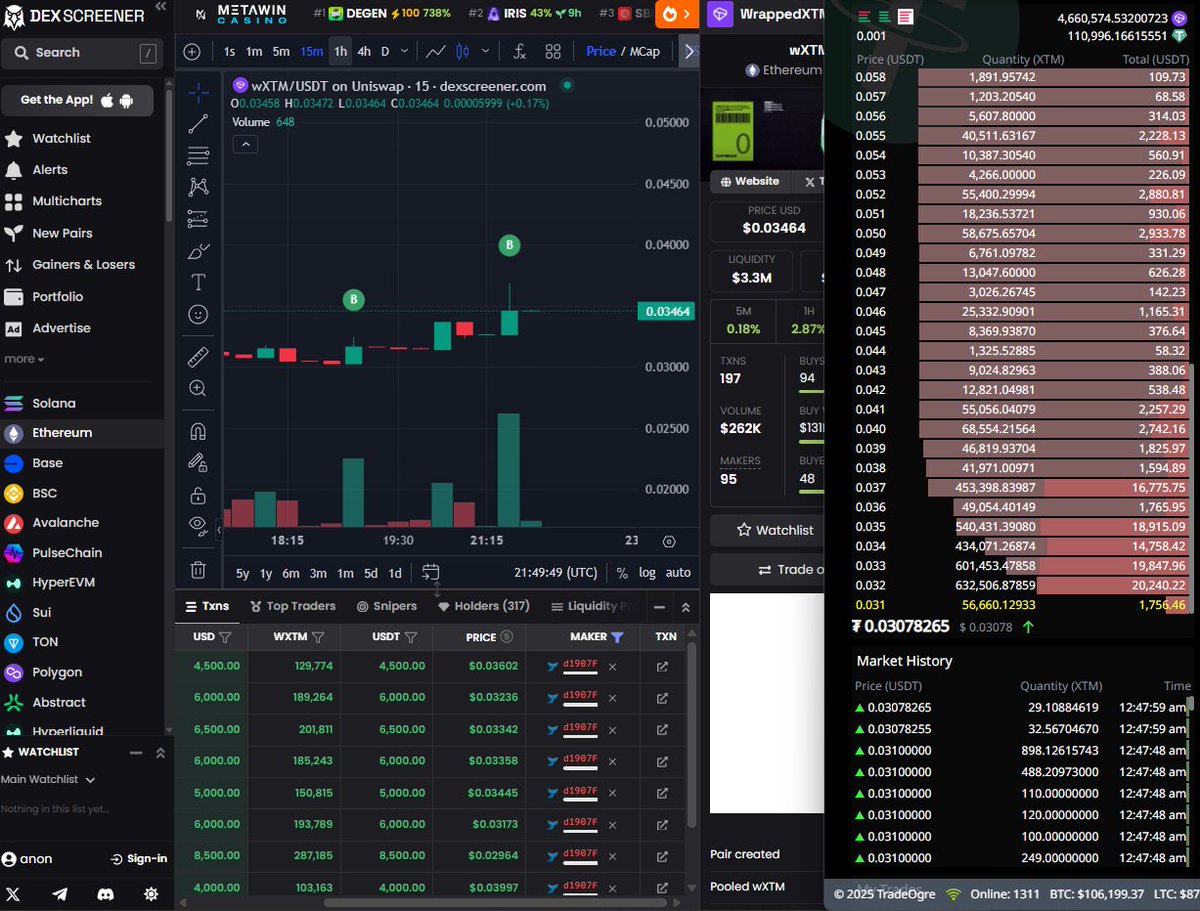Expand watchlist panel with double chevron
This screenshot has width=1200, height=911.
click(160, 752)
